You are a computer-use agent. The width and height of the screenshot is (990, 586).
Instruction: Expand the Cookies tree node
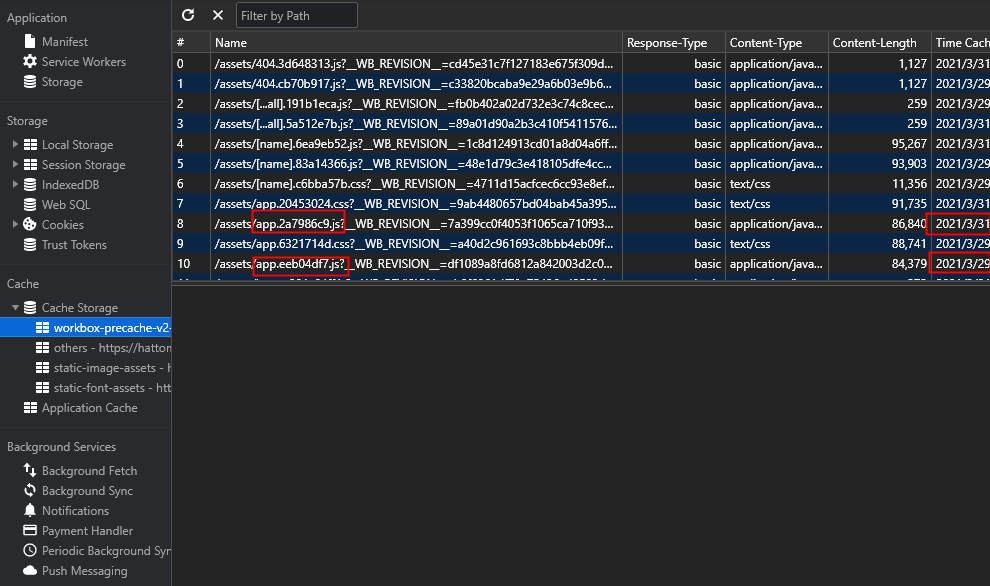(x=15, y=225)
